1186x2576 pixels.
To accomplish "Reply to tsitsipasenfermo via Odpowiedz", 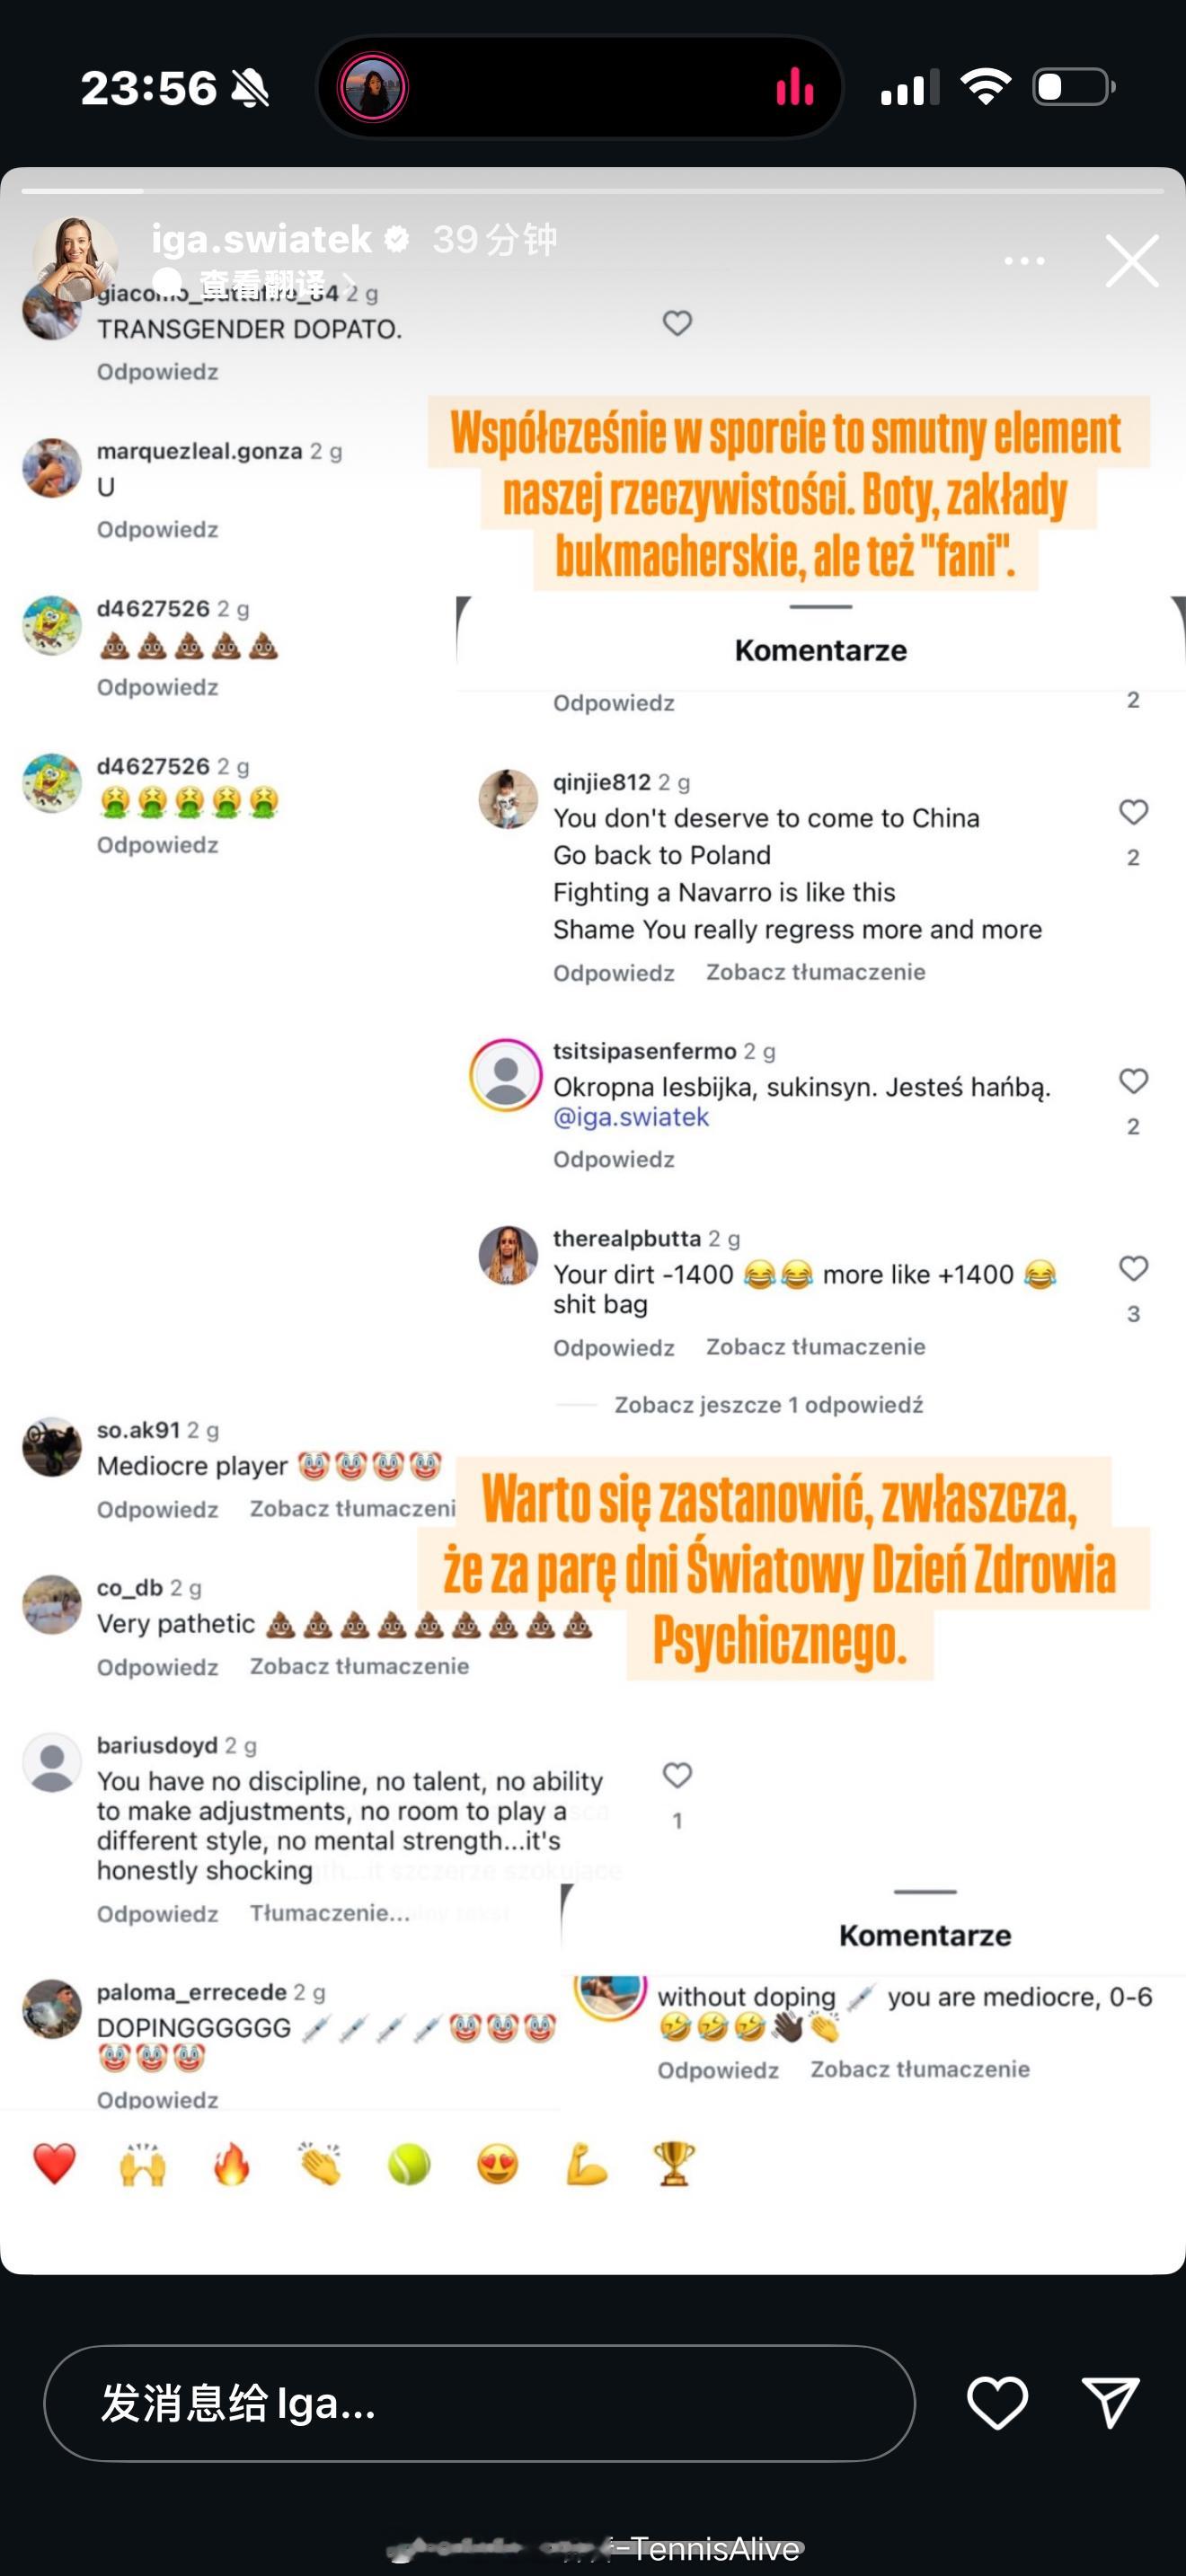I will [614, 1159].
